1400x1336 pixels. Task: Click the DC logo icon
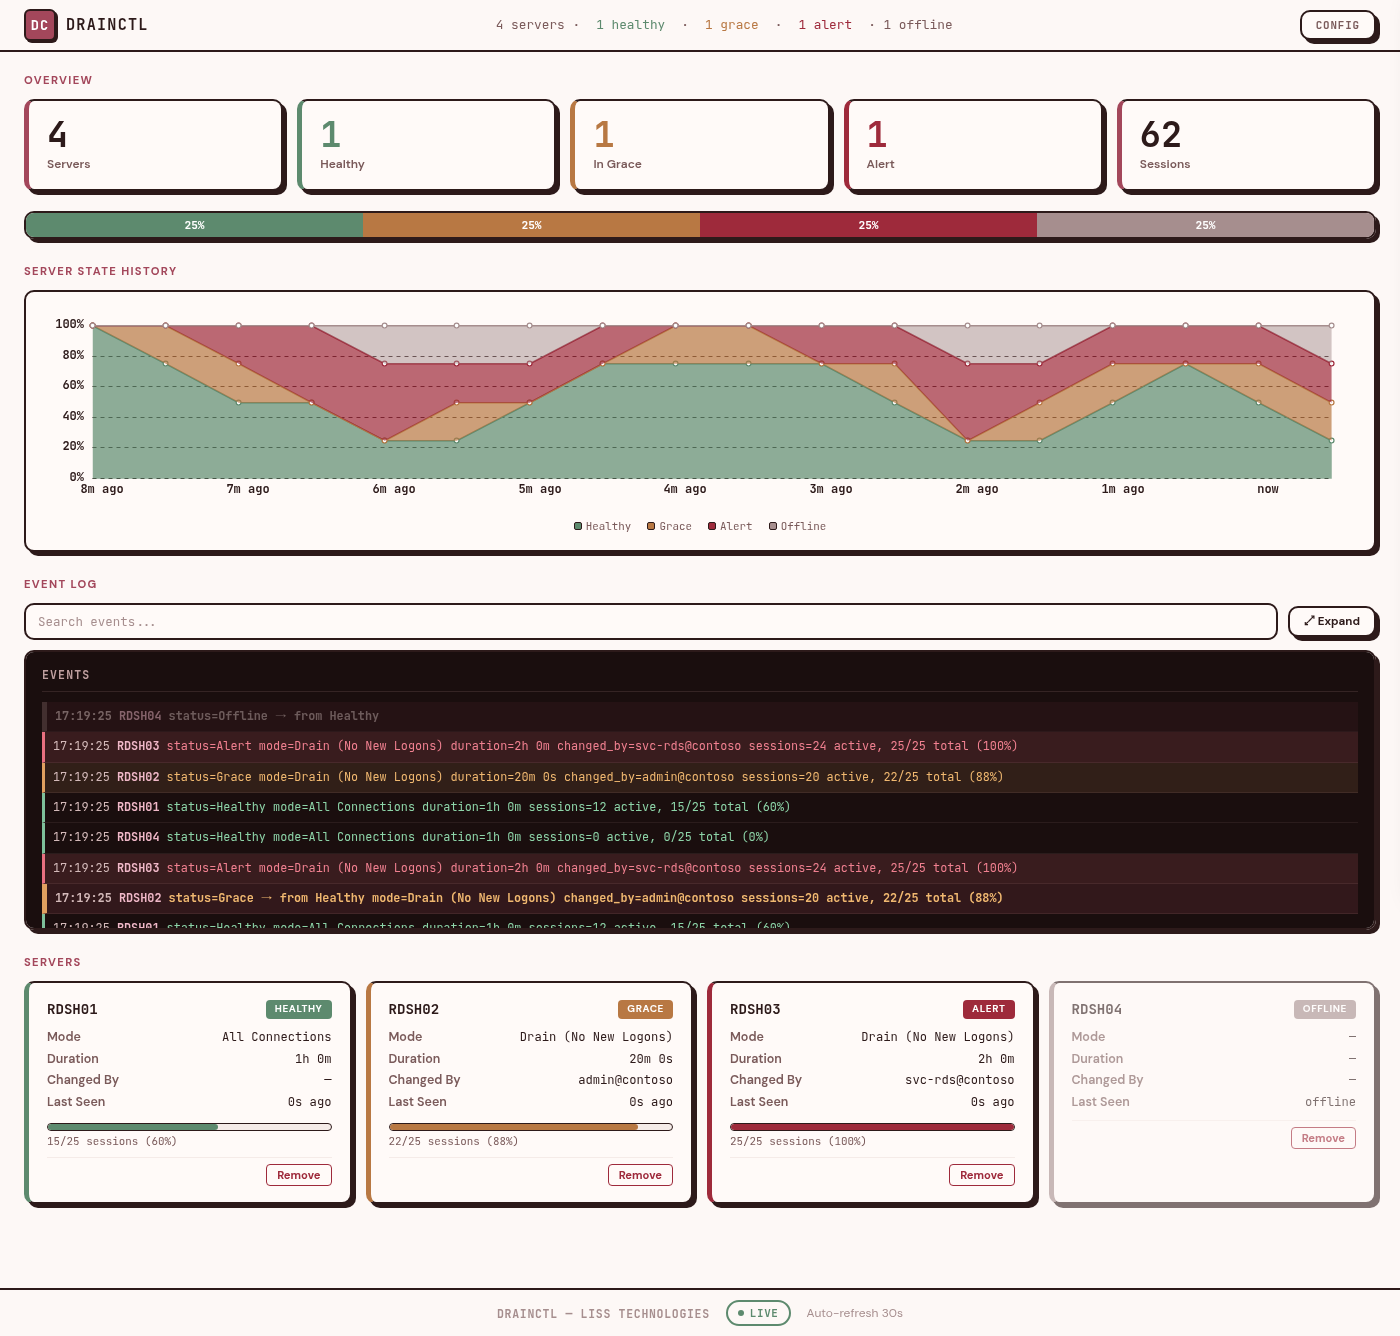(x=41, y=25)
